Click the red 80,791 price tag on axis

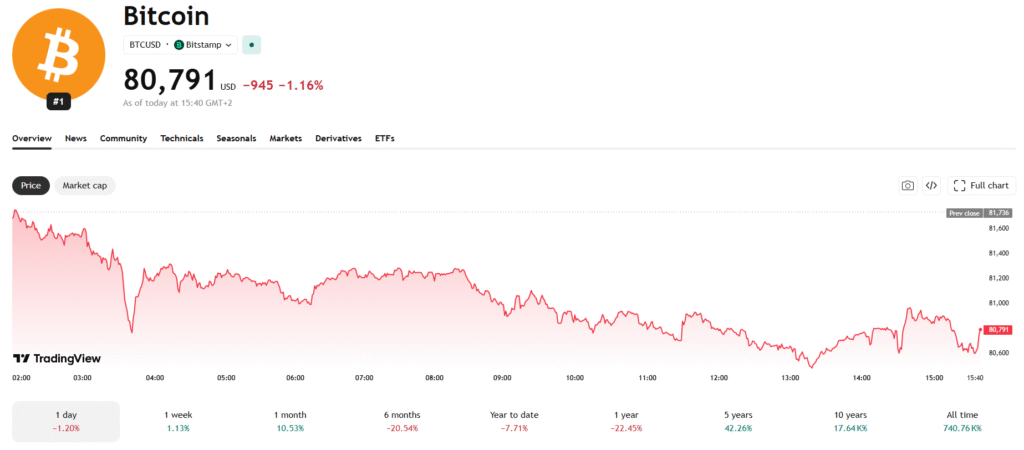pyautogui.click(x=999, y=330)
